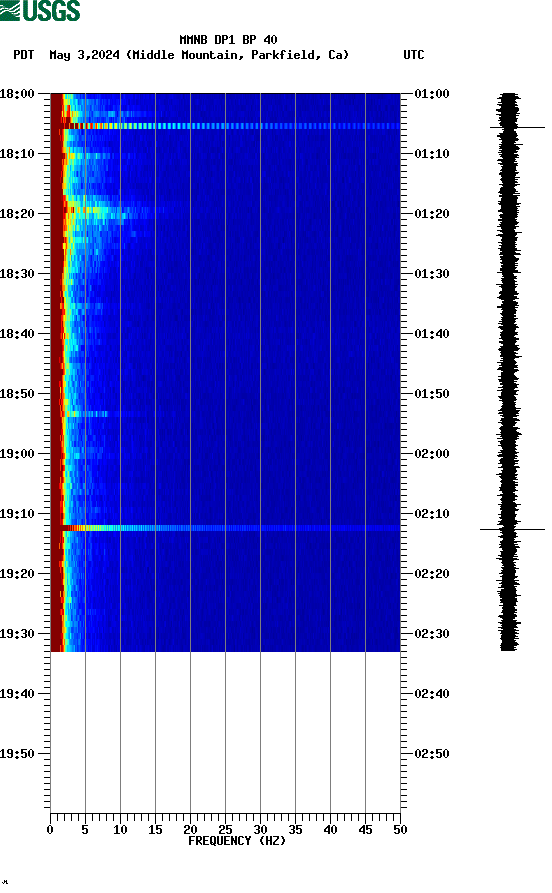Click the seismogram event tick near 02:12 UTC
The width and height of the screenshot is (552, 893).
click(x=512, y=530)
